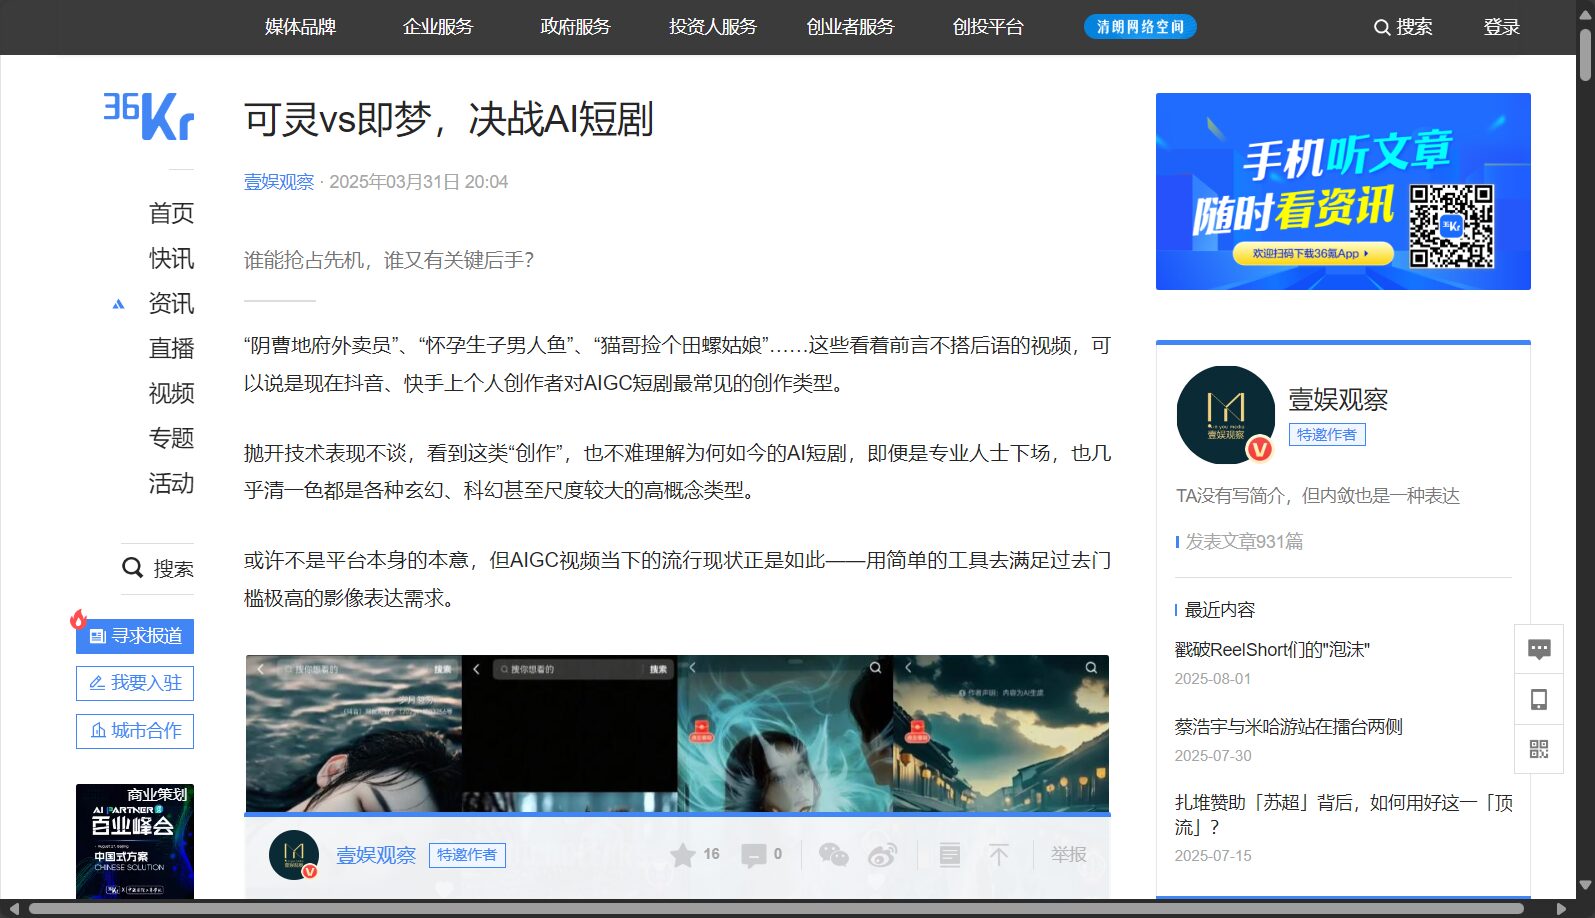The width and height of the screenshot is (1595, 918).
Task: Click date 2025-08-01 under first article
Action: click(x=1213, y=679)
